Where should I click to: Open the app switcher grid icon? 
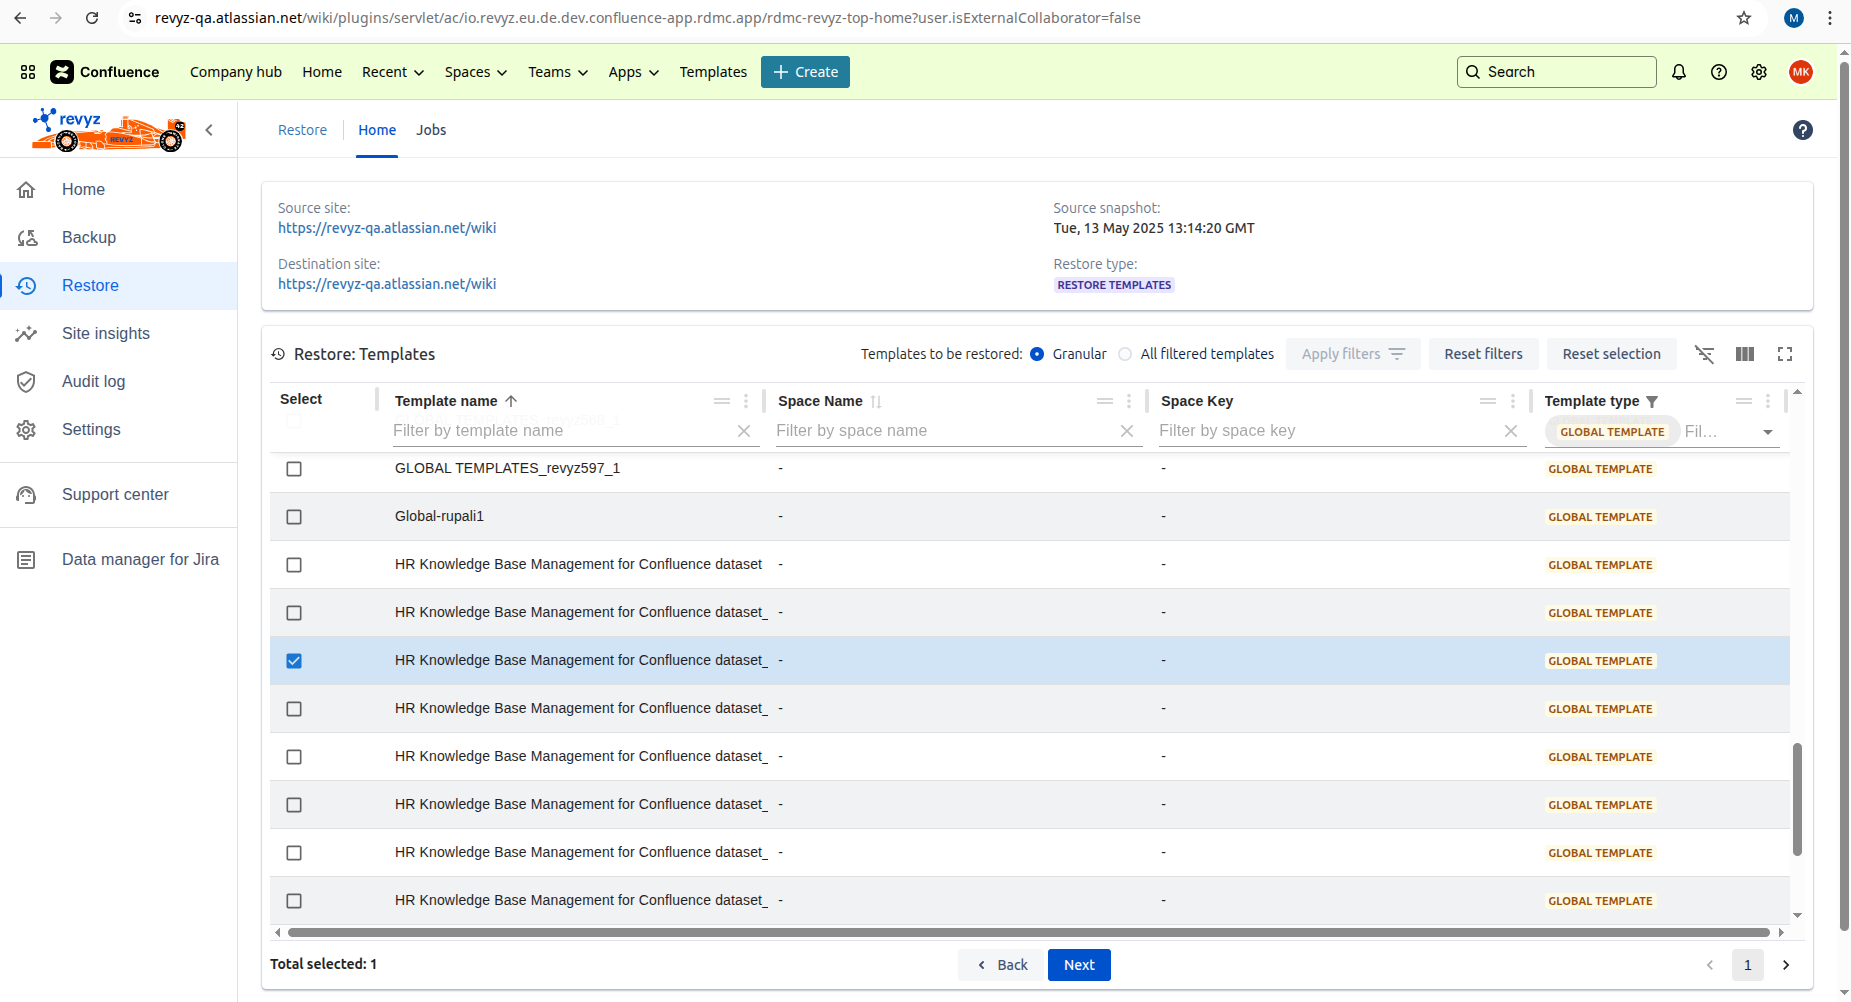point(28,72)
